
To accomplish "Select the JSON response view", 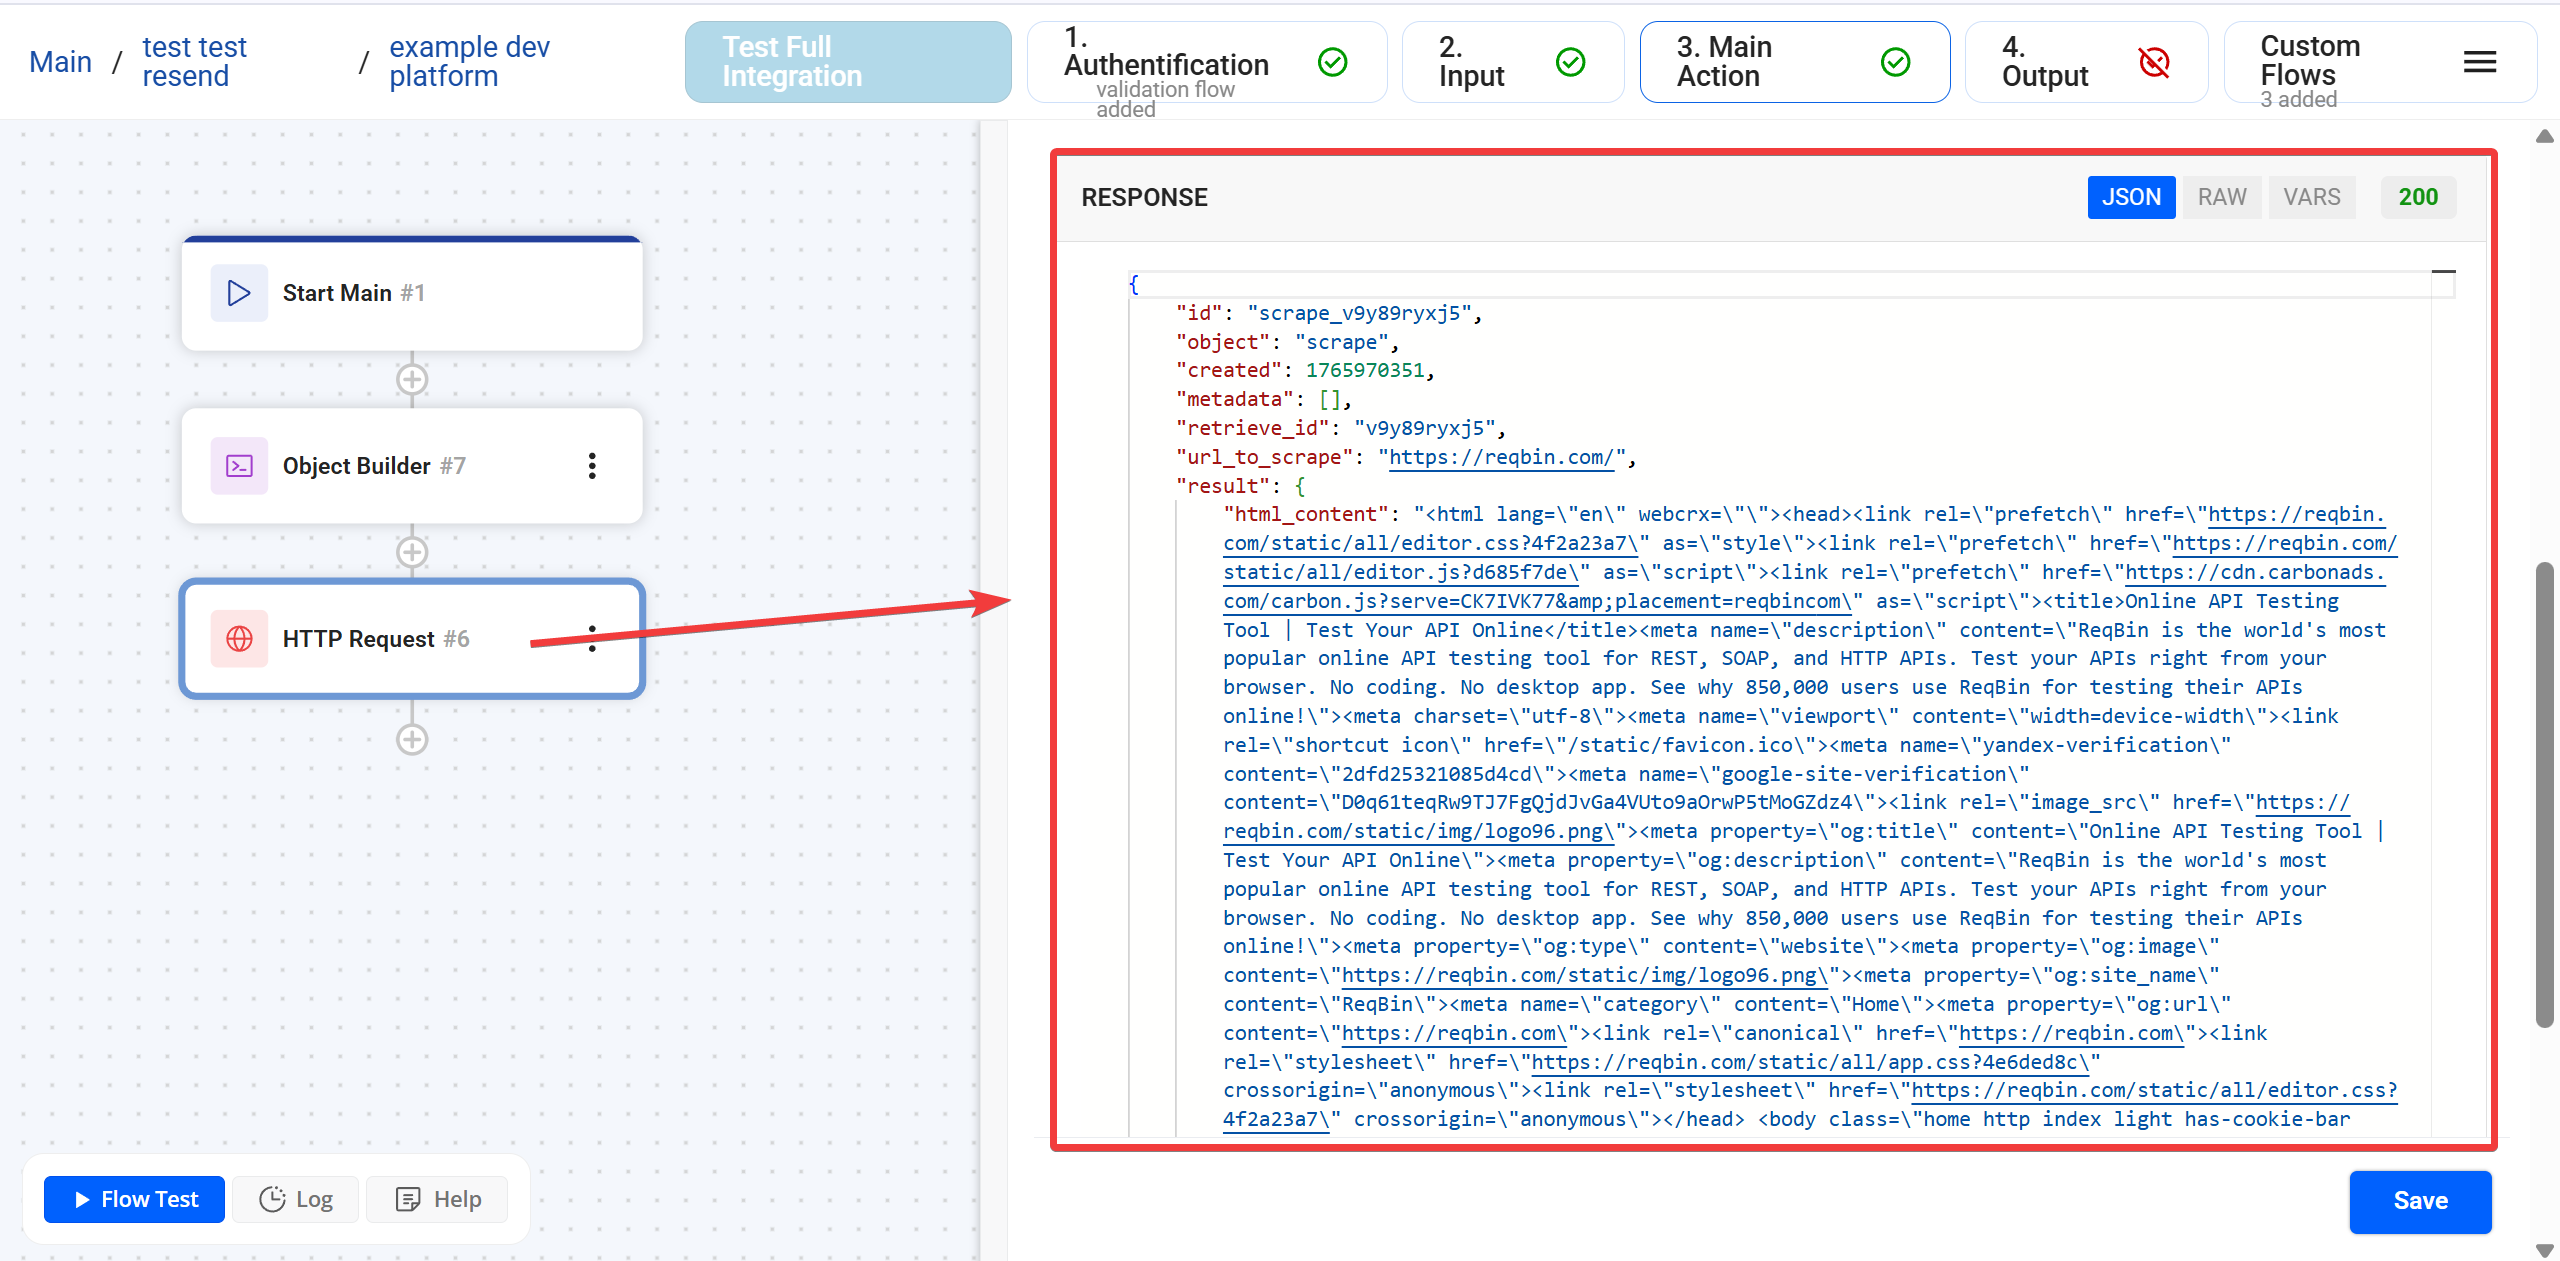I will (2131, 197).
